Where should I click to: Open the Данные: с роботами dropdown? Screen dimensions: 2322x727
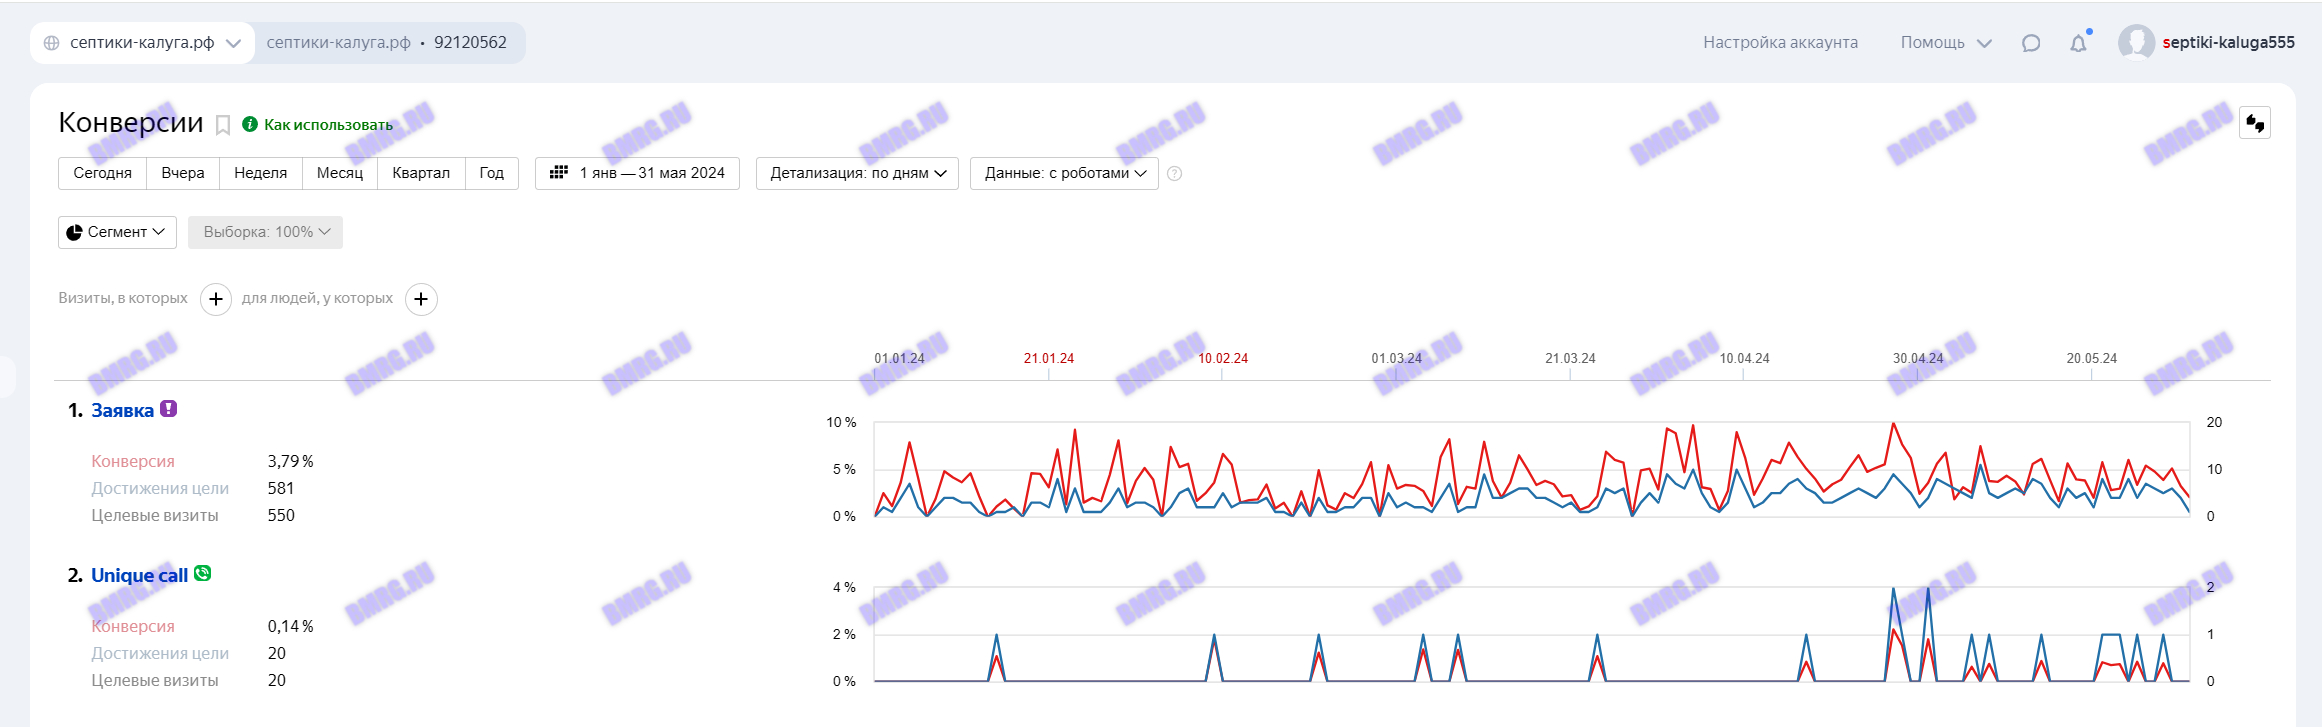1064,173
